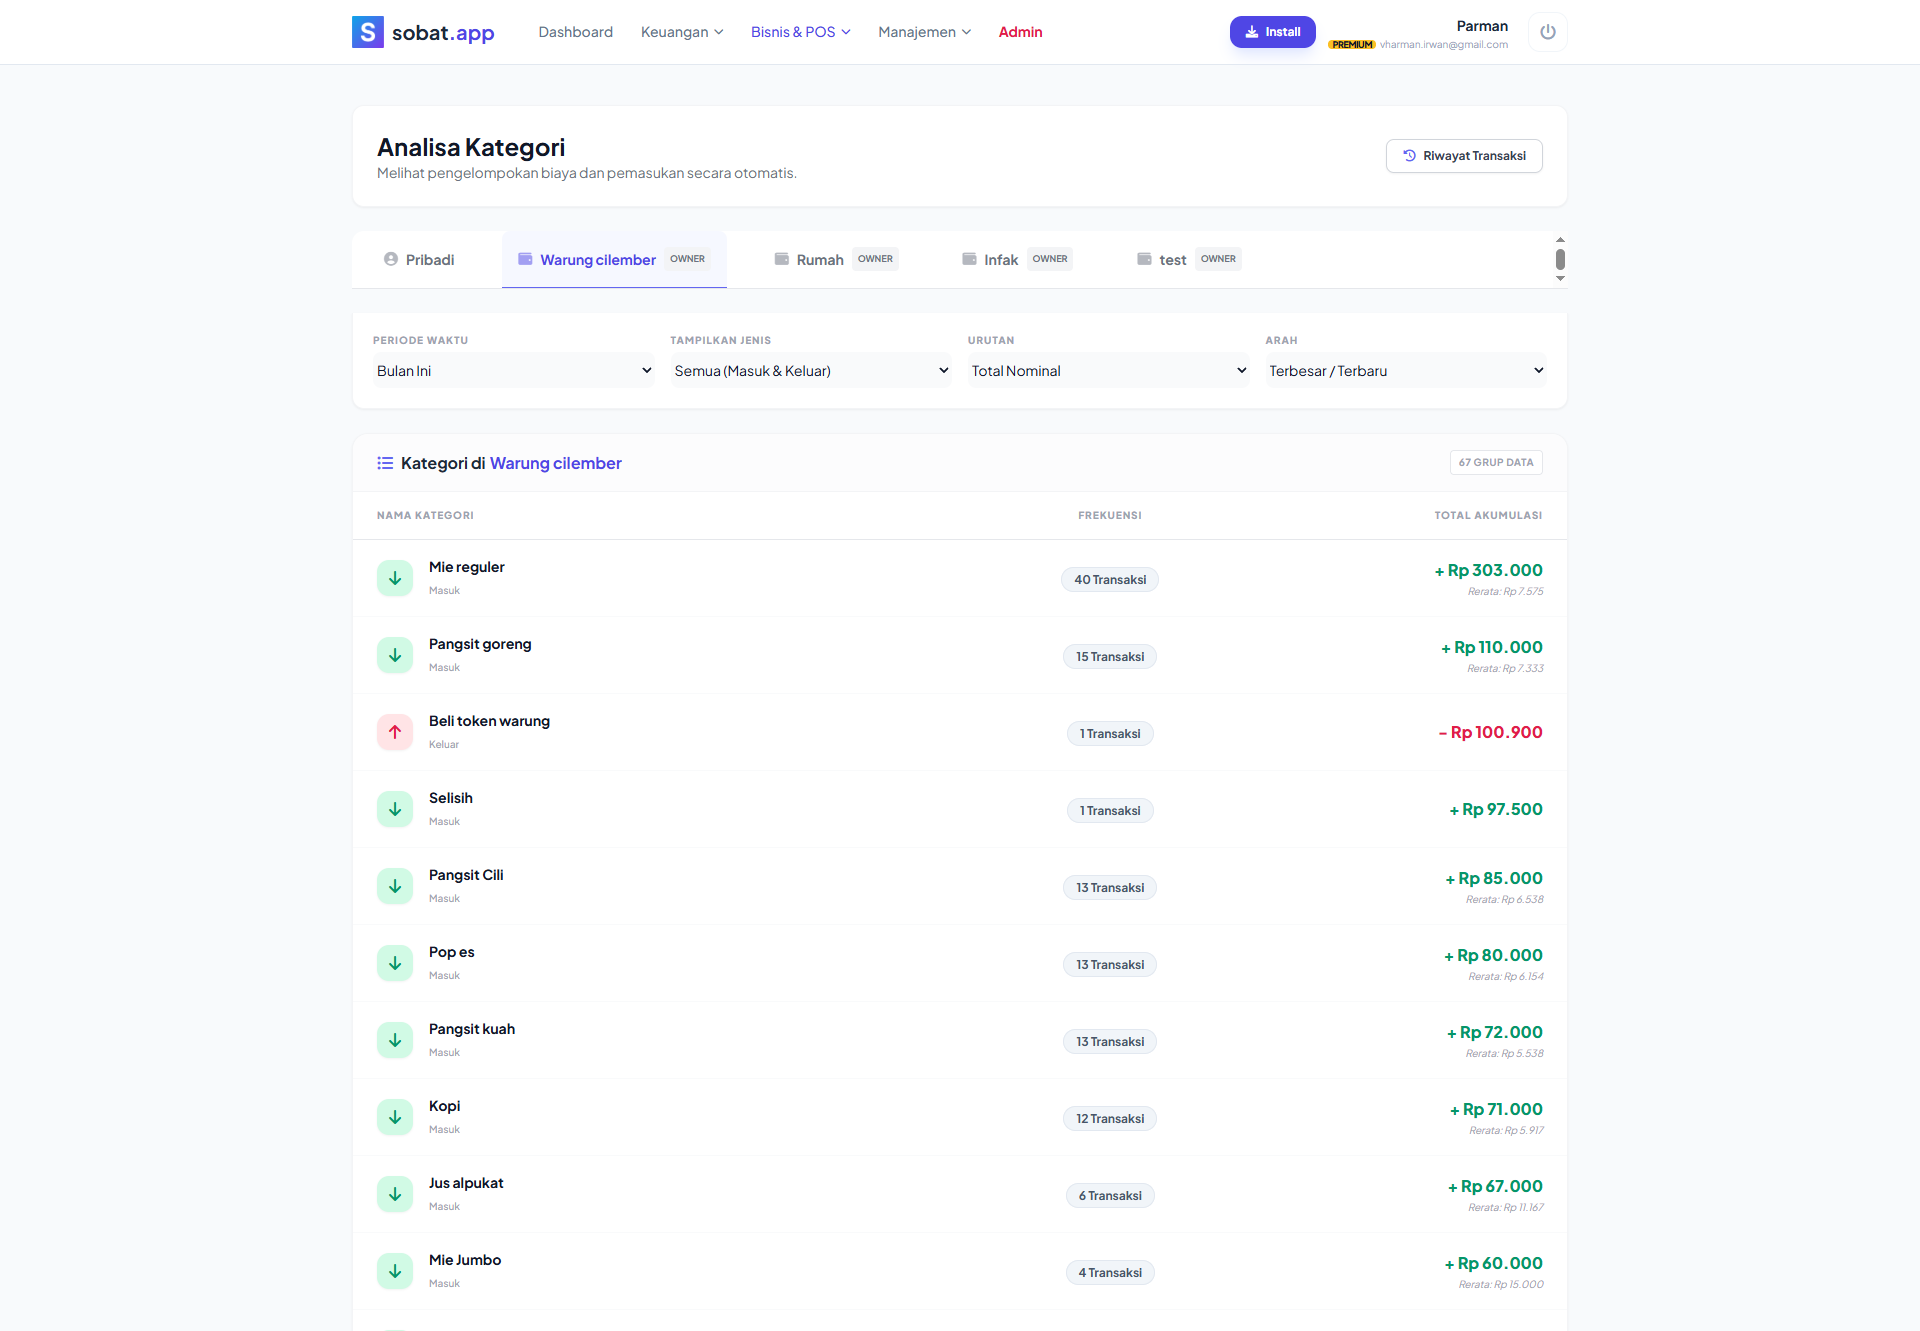Click the power logout icon
This screenshot has height=1331, width=1920.
pos(1547,32)
